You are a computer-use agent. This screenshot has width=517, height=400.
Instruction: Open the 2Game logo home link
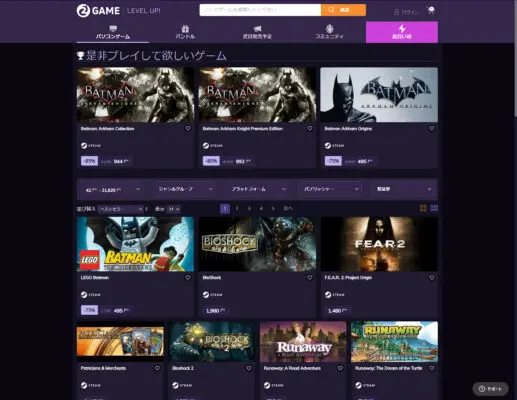pos(98,11)
